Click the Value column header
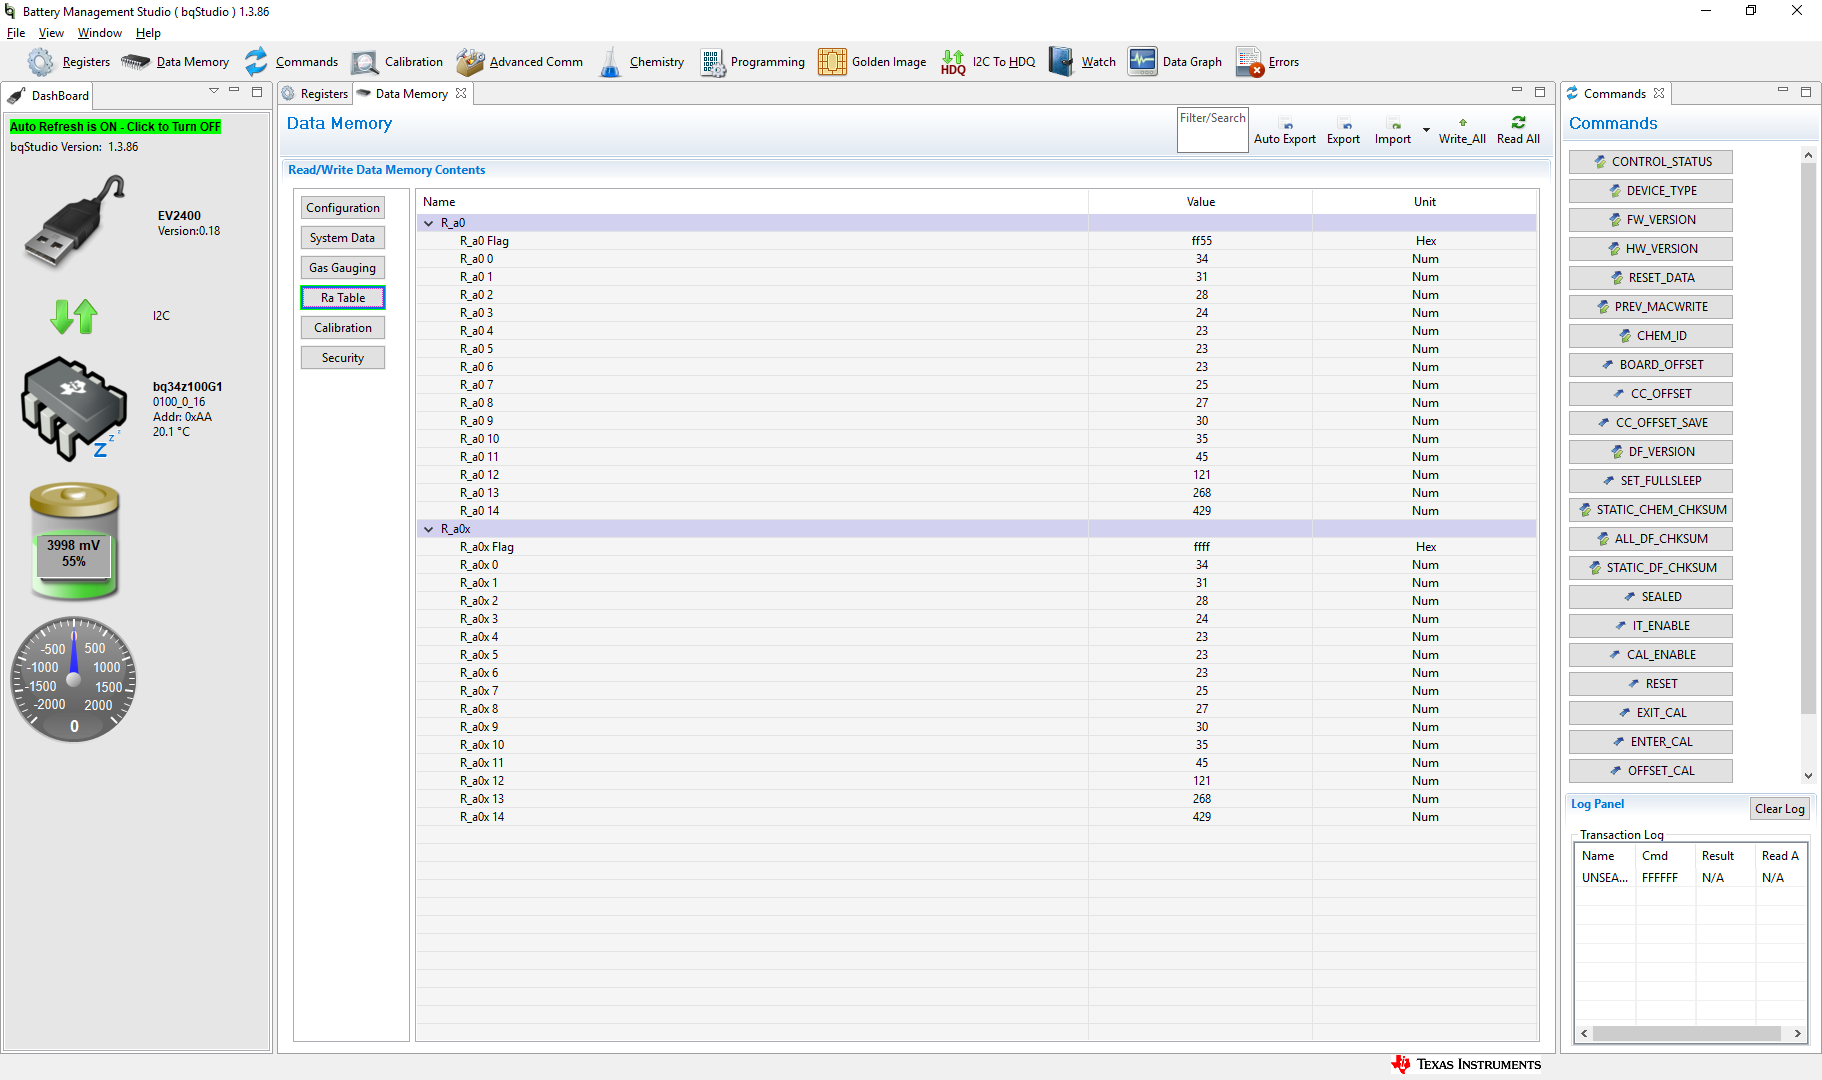Screen dimensions: 1822x1080 pyautogui.click(x=1201, y=202)
